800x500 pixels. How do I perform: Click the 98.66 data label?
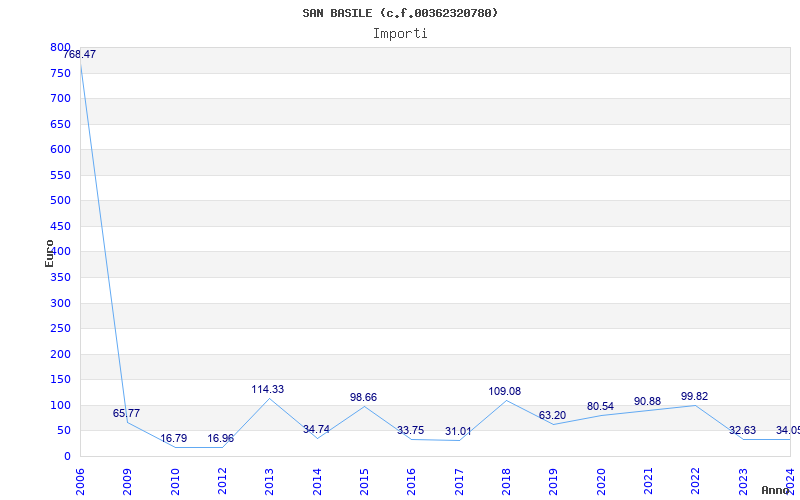point(363,397)
